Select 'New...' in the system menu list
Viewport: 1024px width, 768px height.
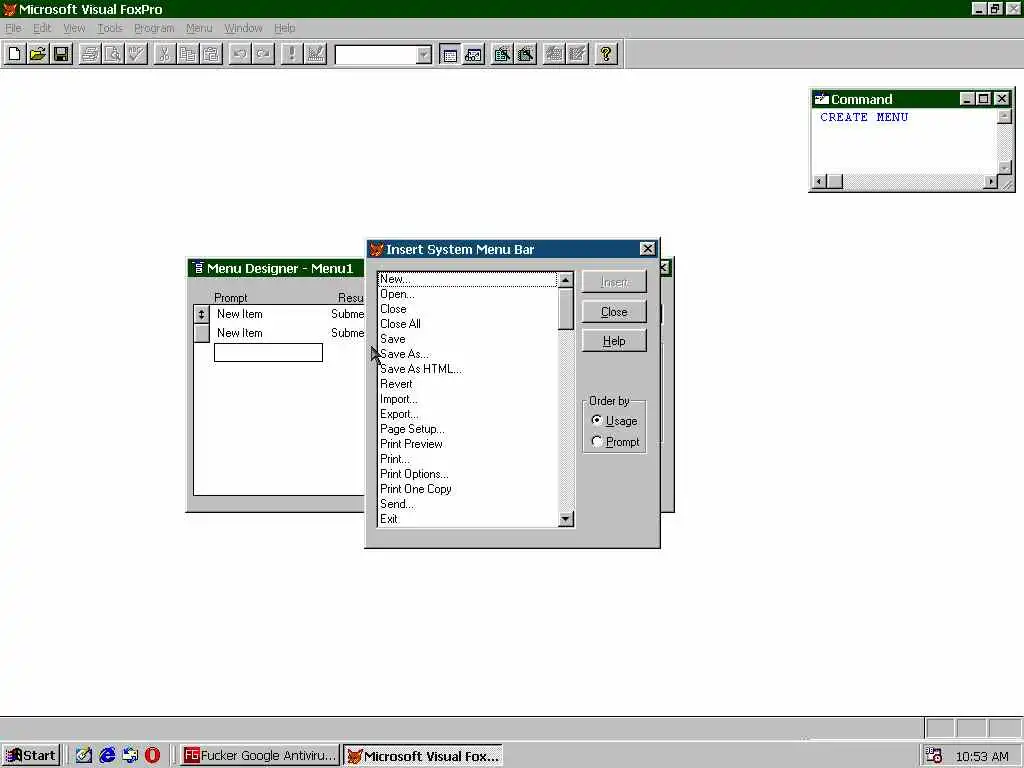tap(468, 279)
